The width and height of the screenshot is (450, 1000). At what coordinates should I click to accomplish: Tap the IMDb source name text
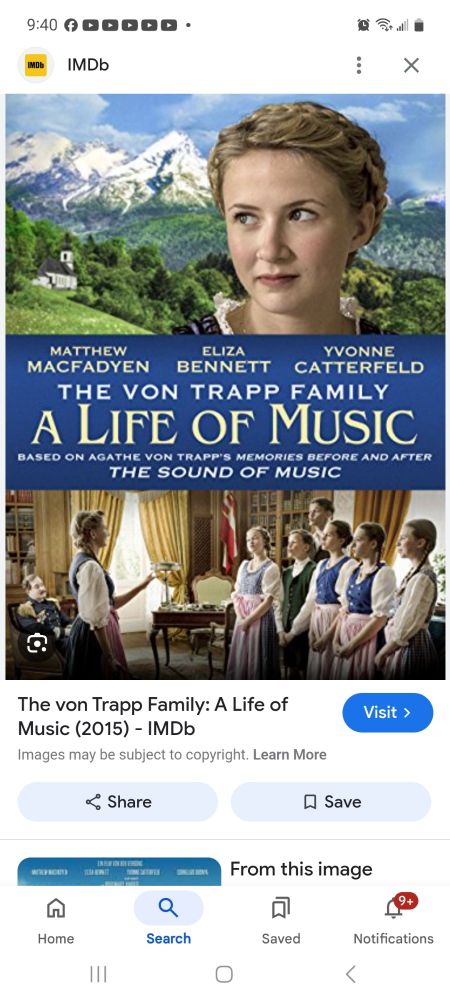[x=88, y=65]
